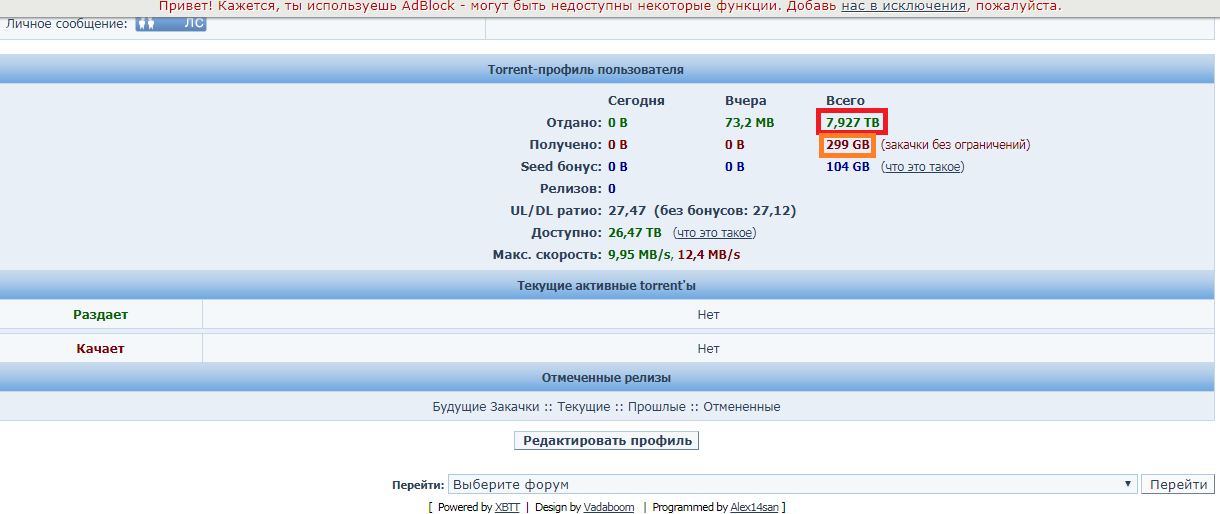Image resolution: width=1220 pixels, height=514 pixels.
Task: Open the 'нас в исключения' AdBlock link
Action: click(x=903, y=6)
